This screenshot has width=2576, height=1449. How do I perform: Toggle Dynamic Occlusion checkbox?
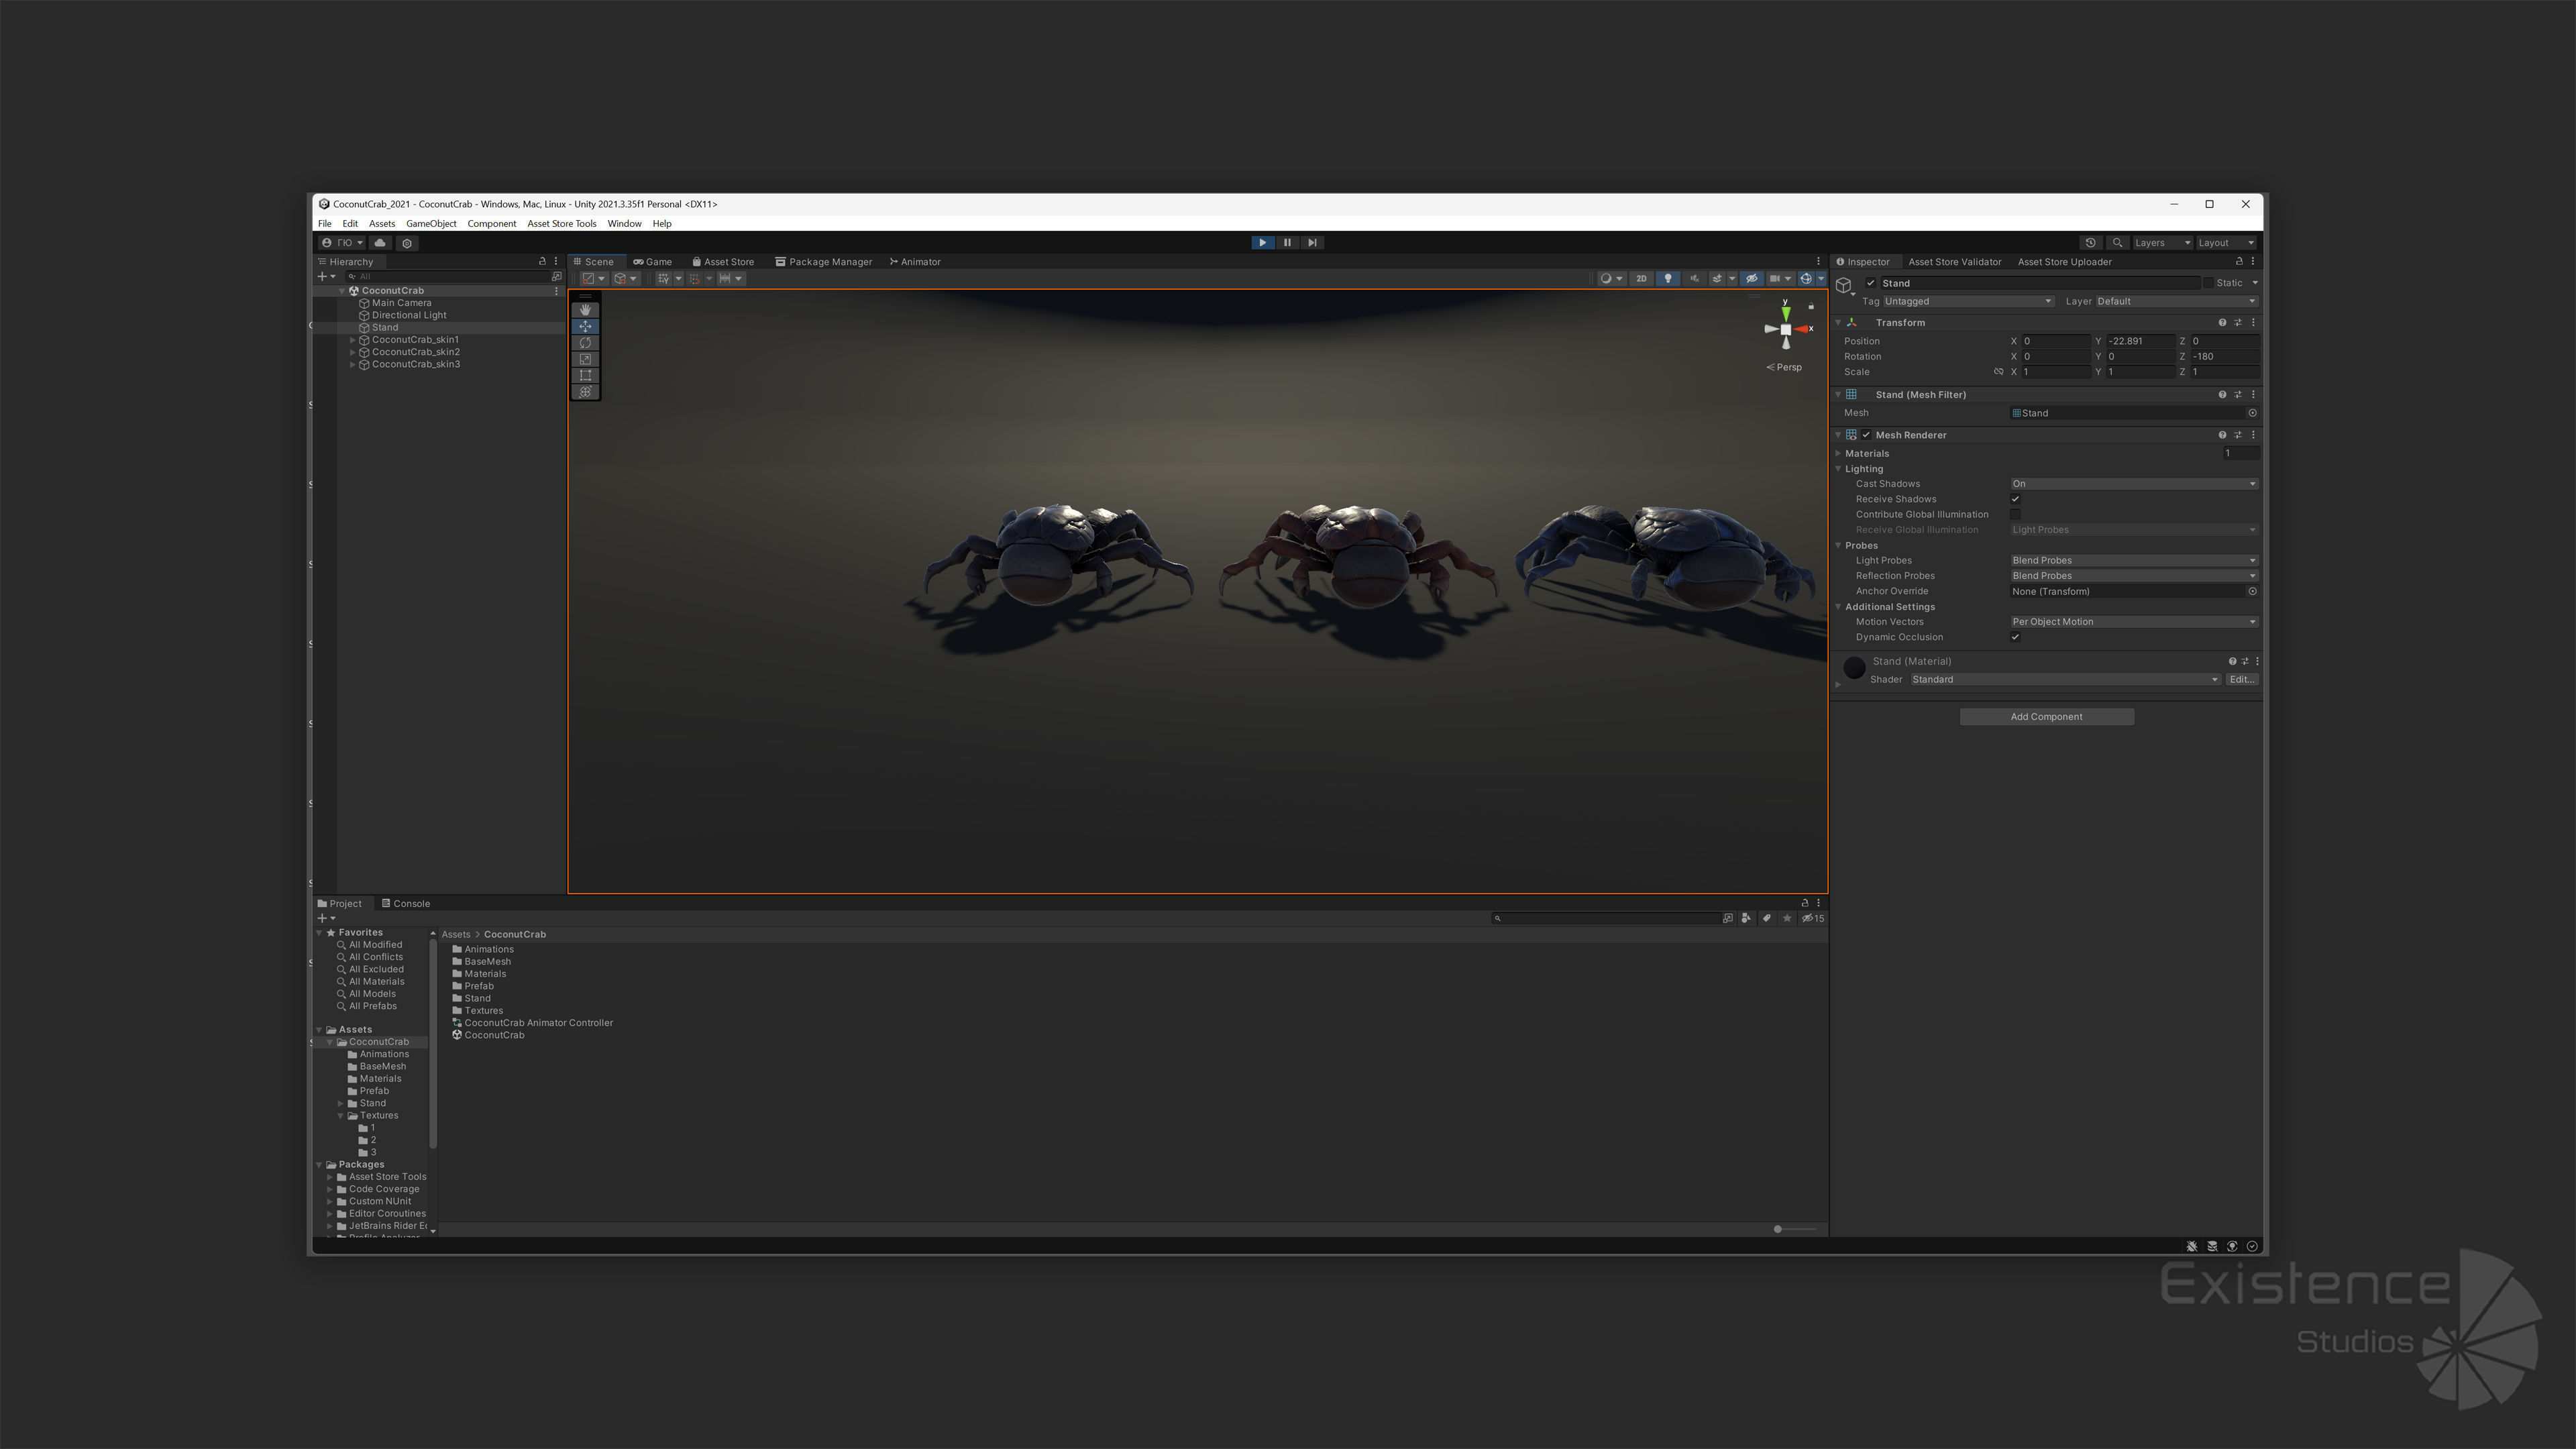click(2015, 637)
